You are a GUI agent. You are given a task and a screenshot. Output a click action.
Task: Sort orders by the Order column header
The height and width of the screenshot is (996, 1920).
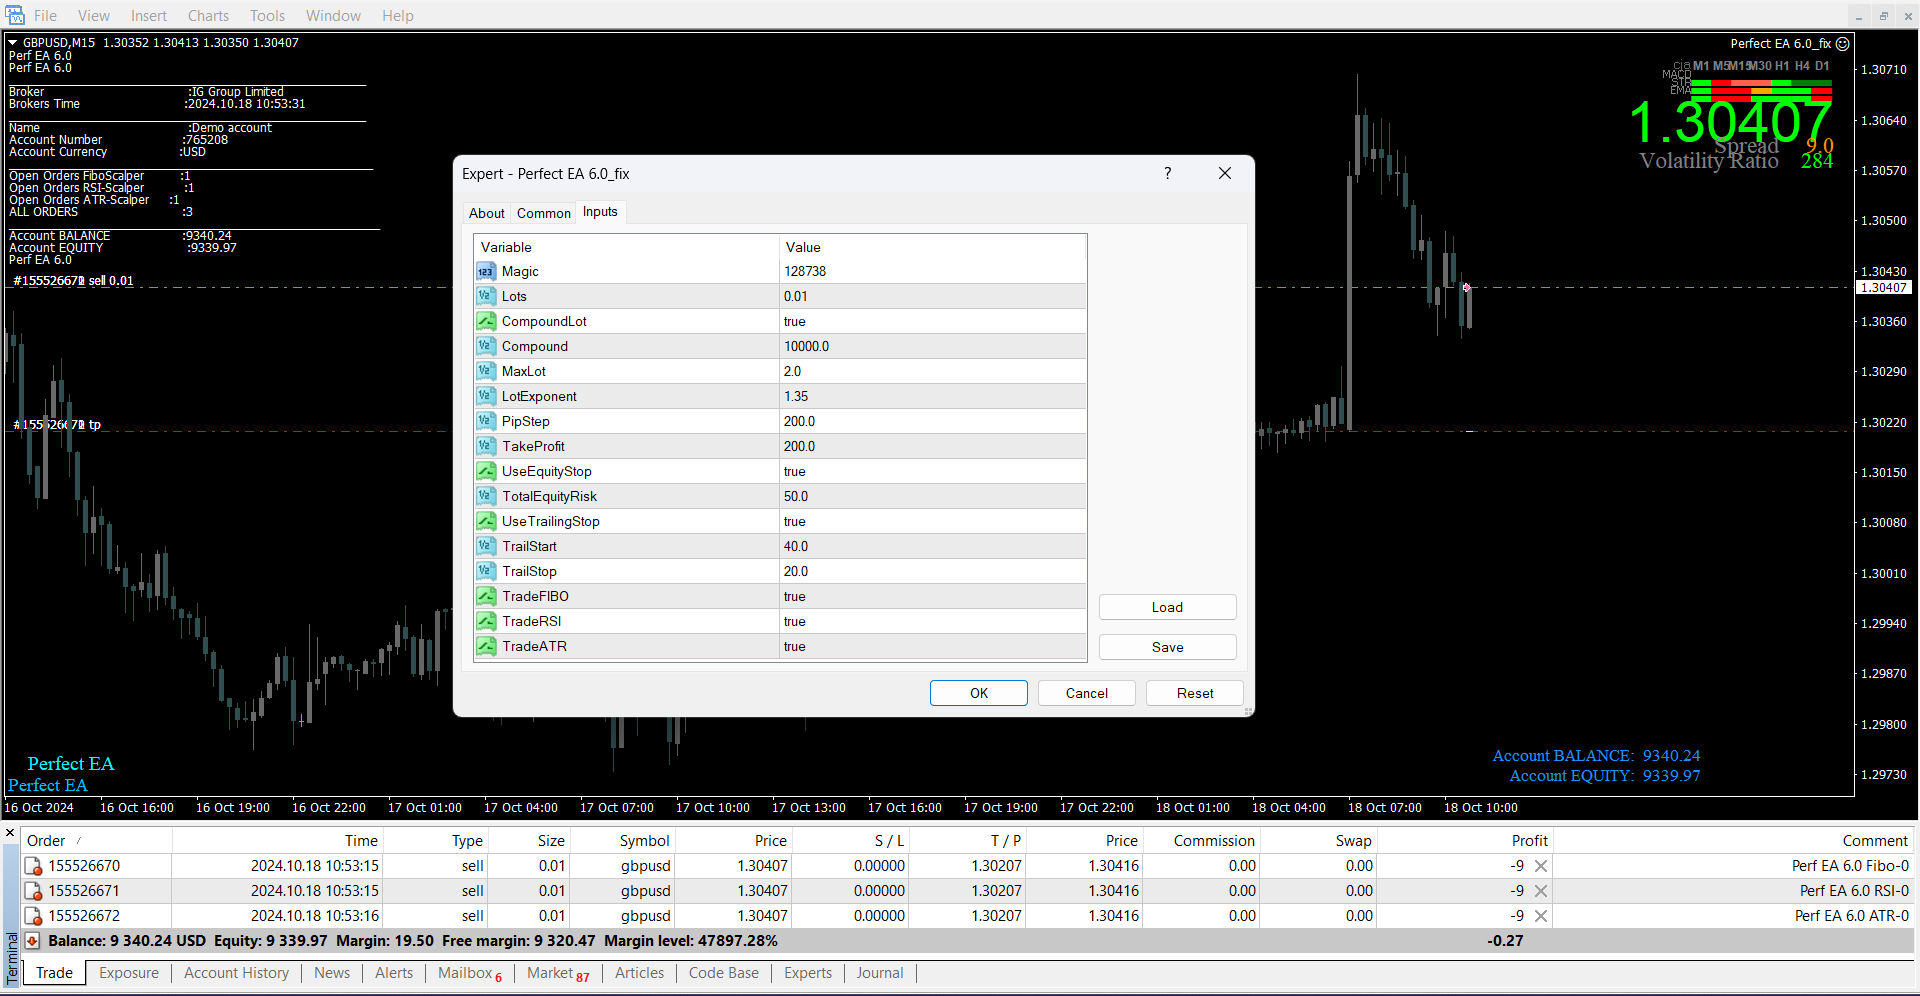(46, 841)
